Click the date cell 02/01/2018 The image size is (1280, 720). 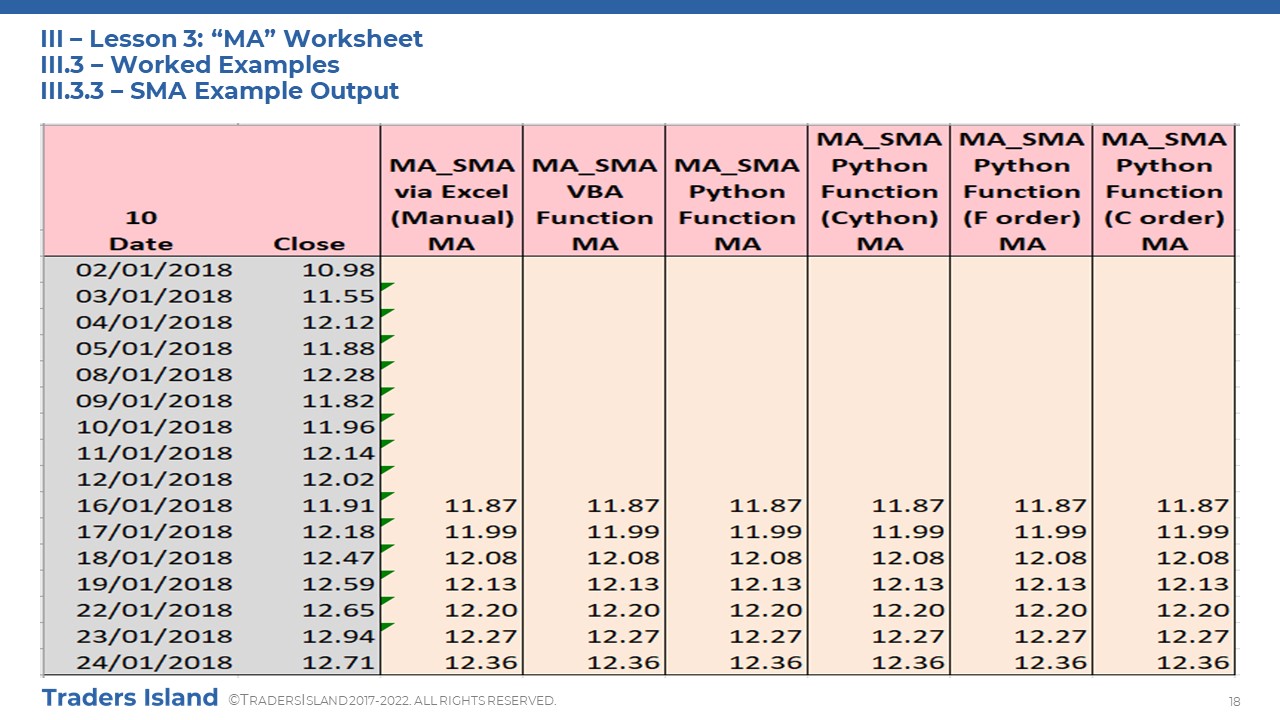click(154, 270)
